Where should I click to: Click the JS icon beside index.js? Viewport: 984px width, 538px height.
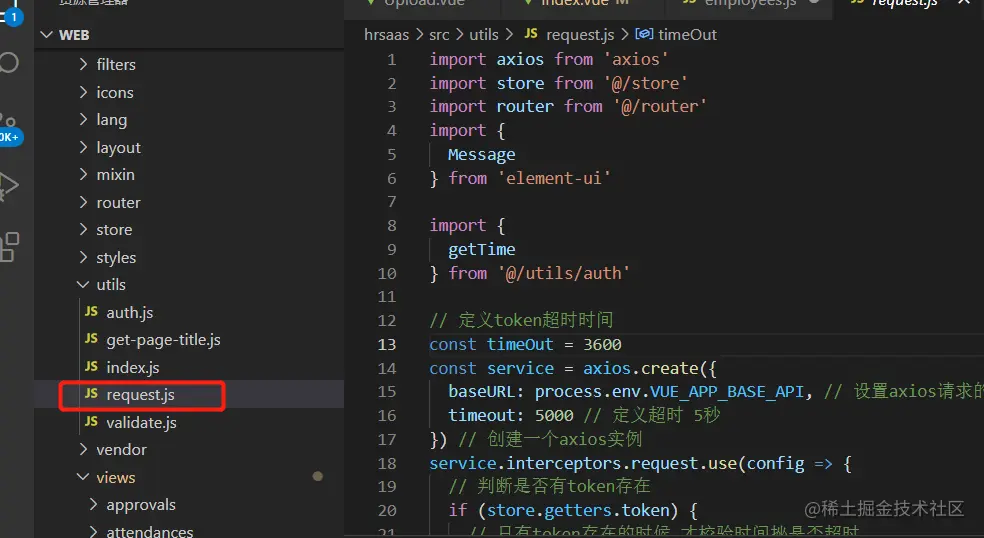coord(92,367)
